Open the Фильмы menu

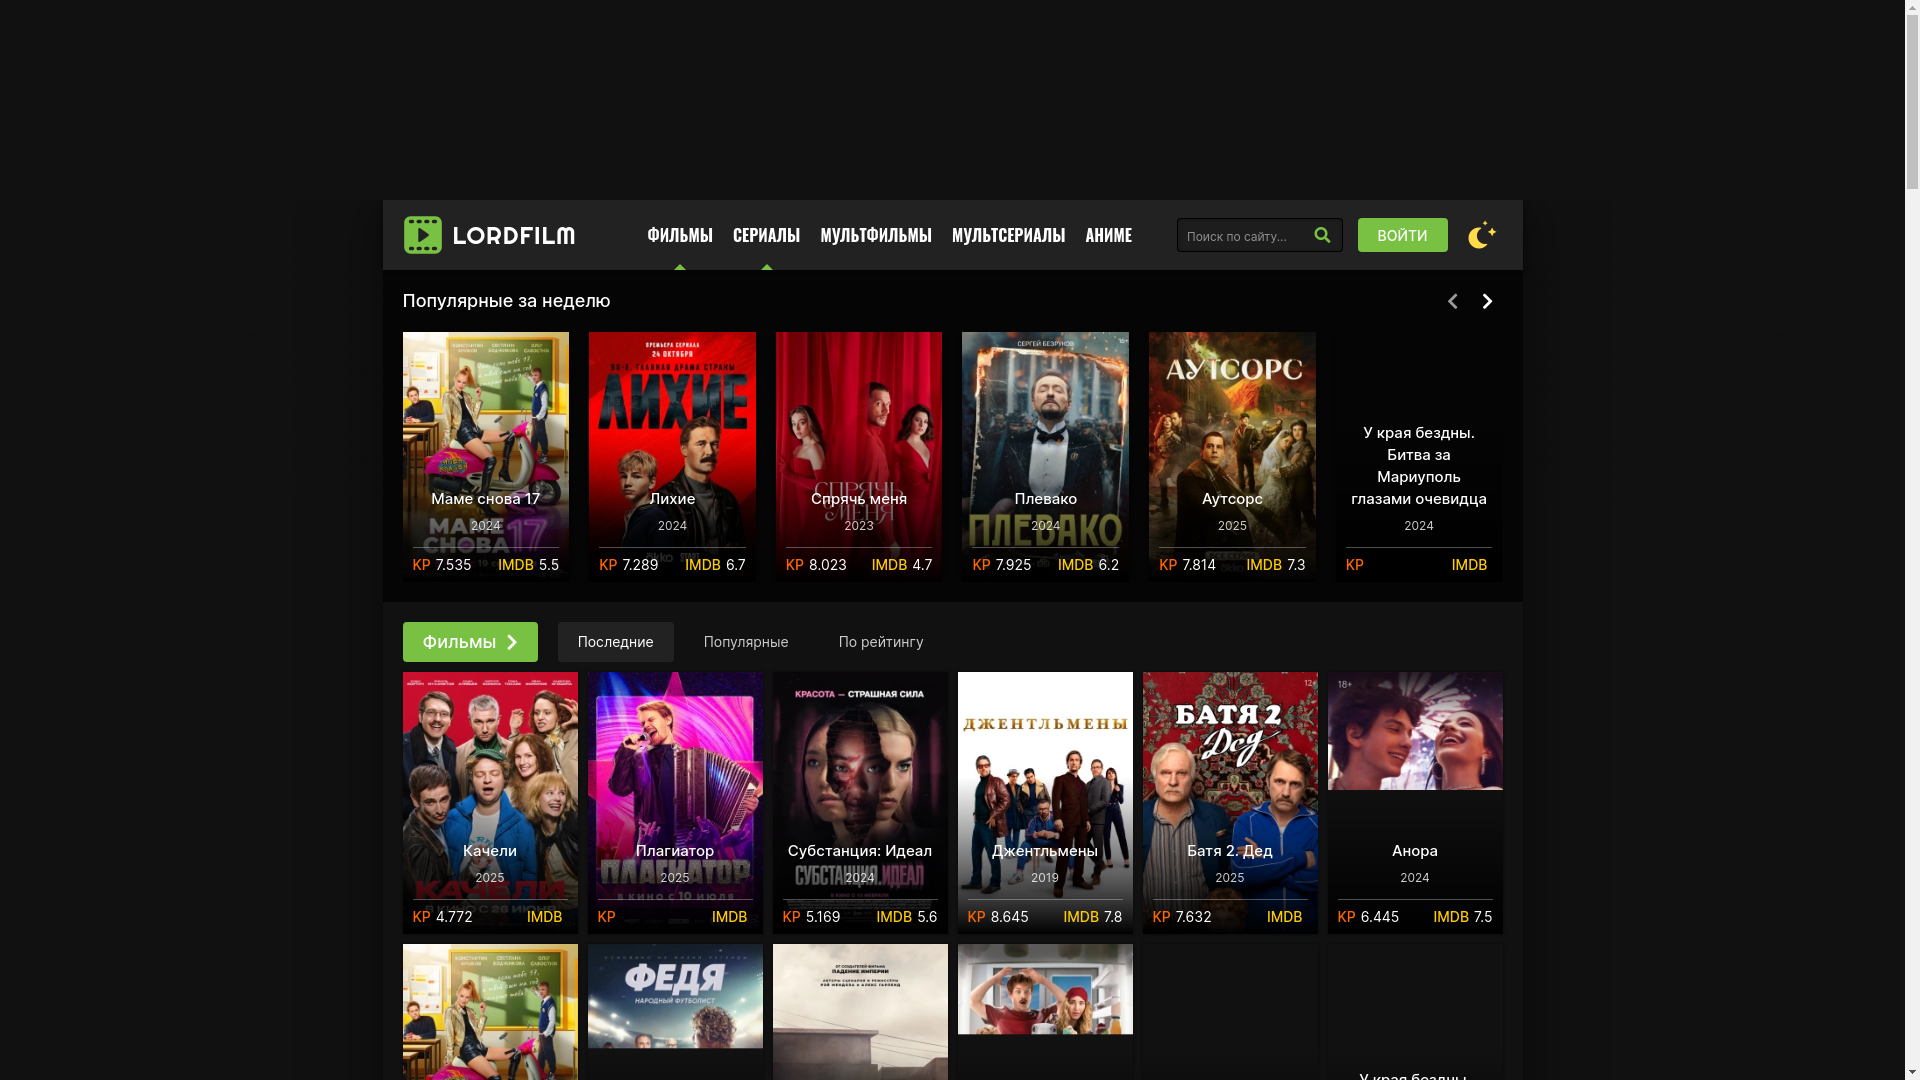point(680,235)
